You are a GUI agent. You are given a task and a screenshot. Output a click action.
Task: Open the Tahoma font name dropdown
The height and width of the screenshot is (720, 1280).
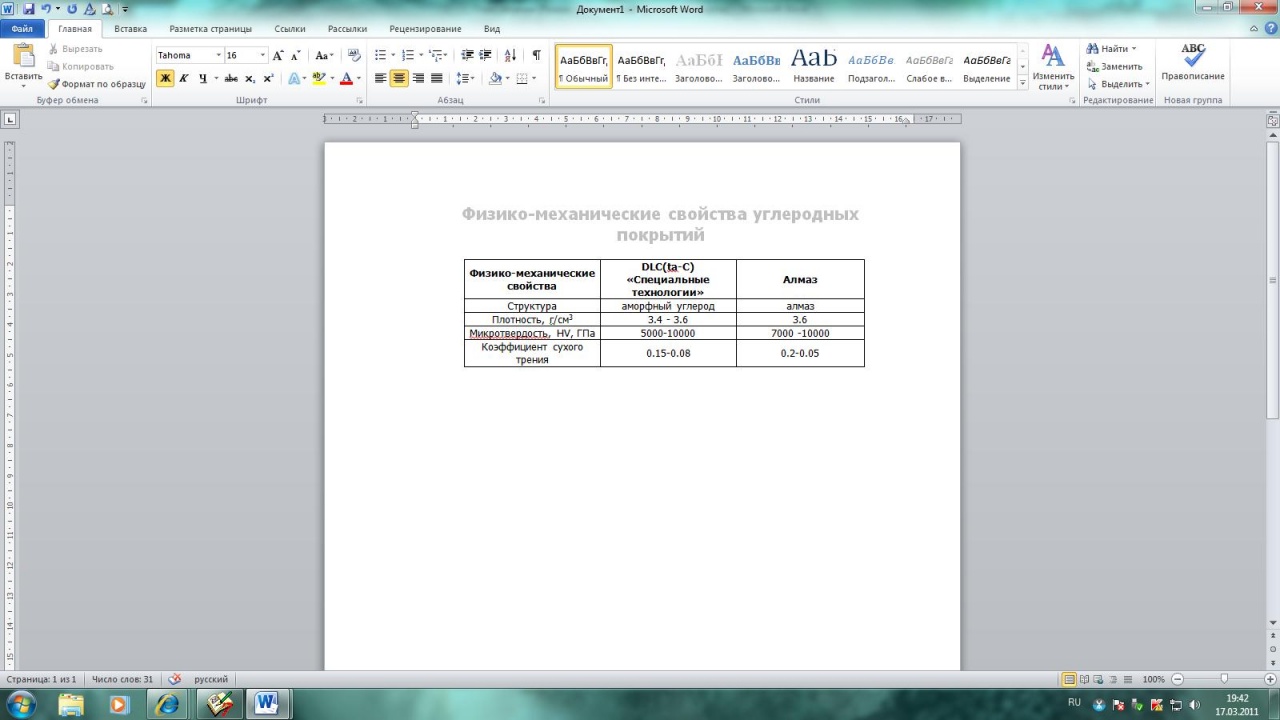click(x=219, y=56)
